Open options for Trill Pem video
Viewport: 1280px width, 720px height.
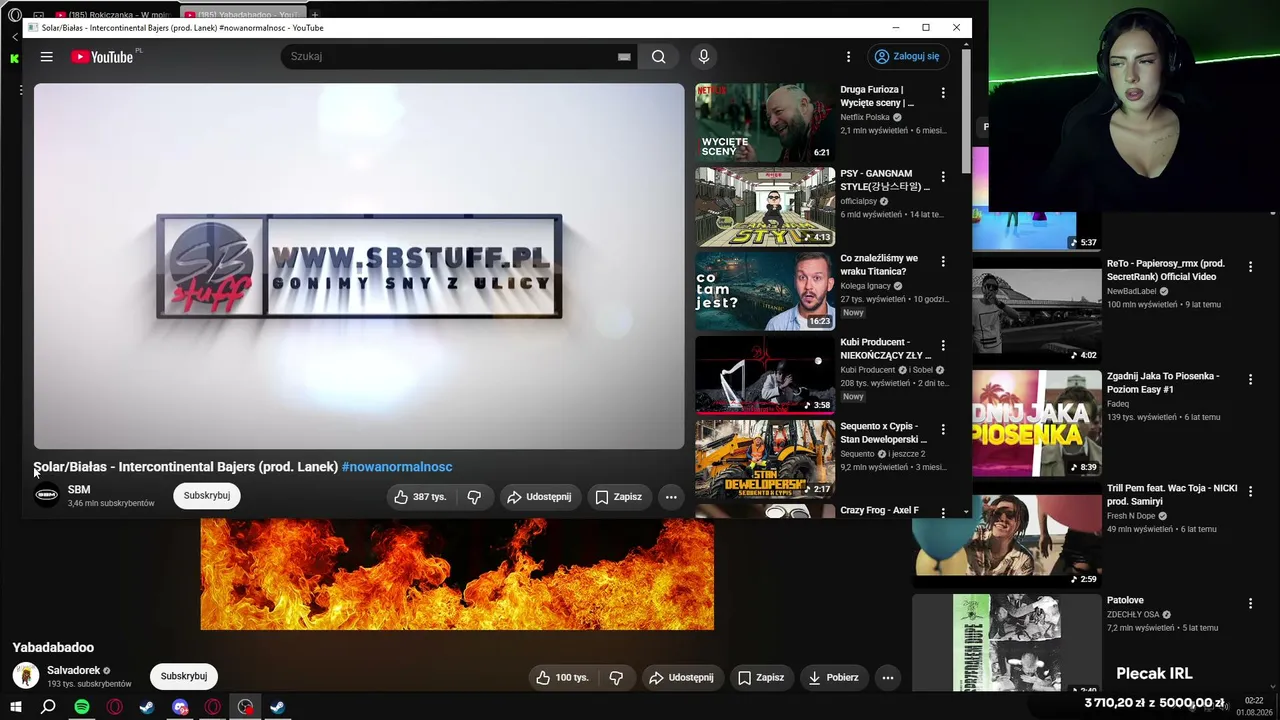(x=1250, y=492)
